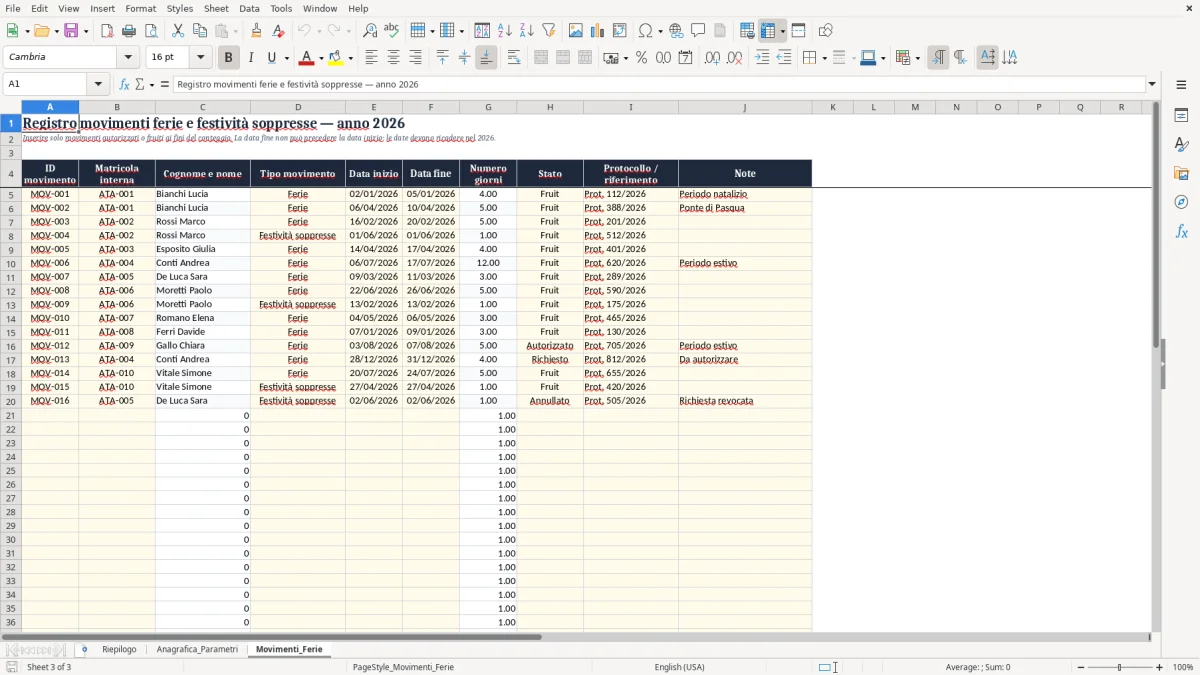
Task: Click the Cut scissors icon
Action: click(177, 31)
